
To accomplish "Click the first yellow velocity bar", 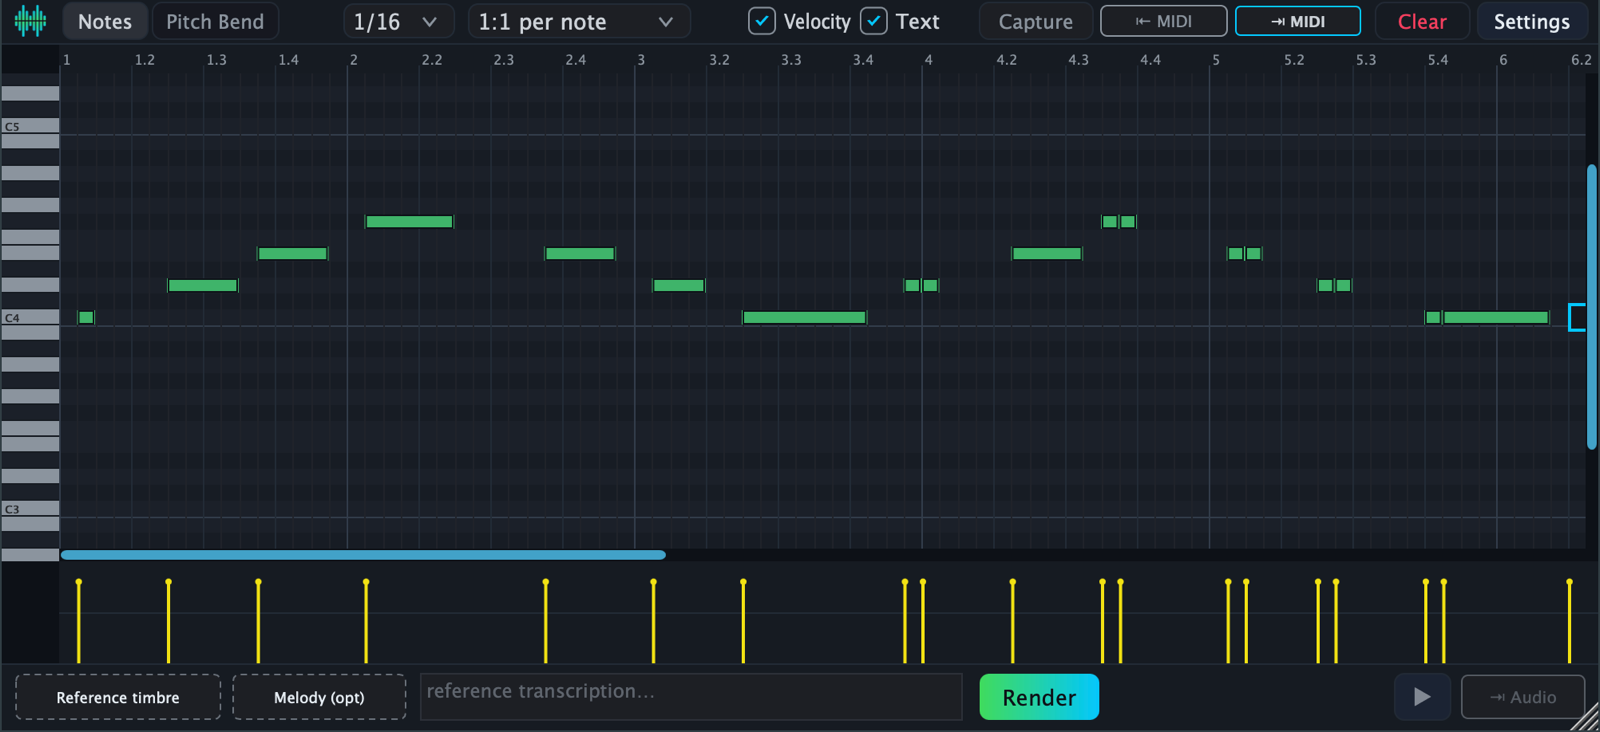I will coord(79,620).
